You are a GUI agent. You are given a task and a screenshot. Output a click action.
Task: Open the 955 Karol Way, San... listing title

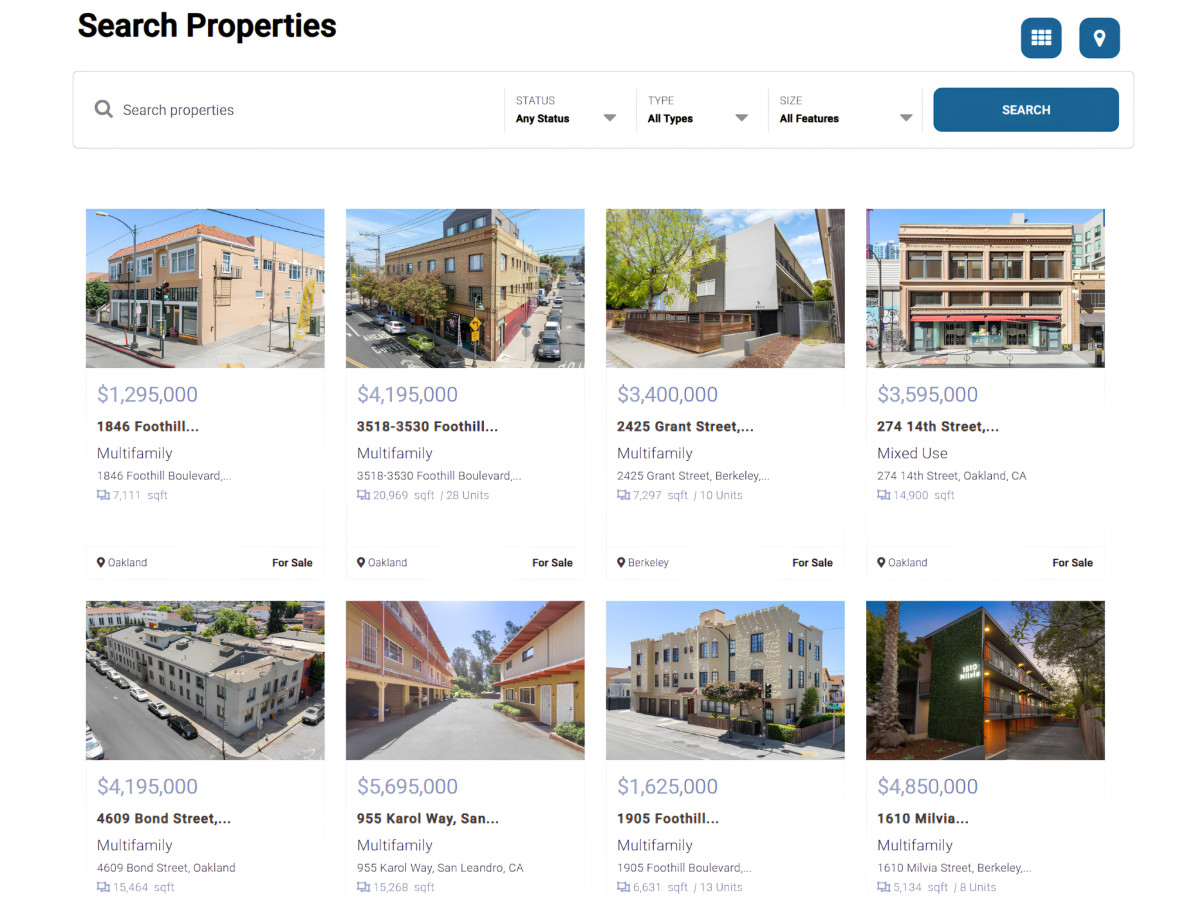pos(428,818)
